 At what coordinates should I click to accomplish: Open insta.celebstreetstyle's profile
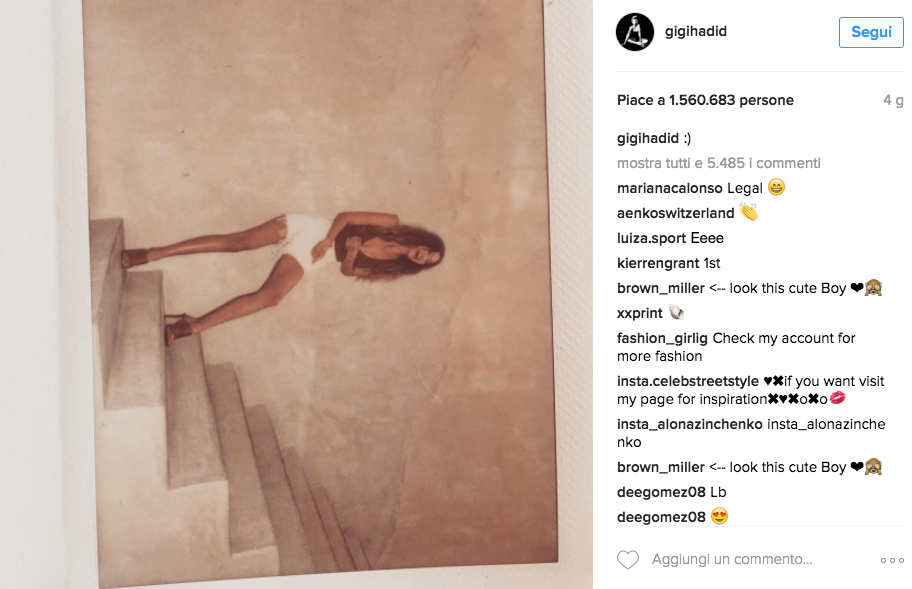688,381
